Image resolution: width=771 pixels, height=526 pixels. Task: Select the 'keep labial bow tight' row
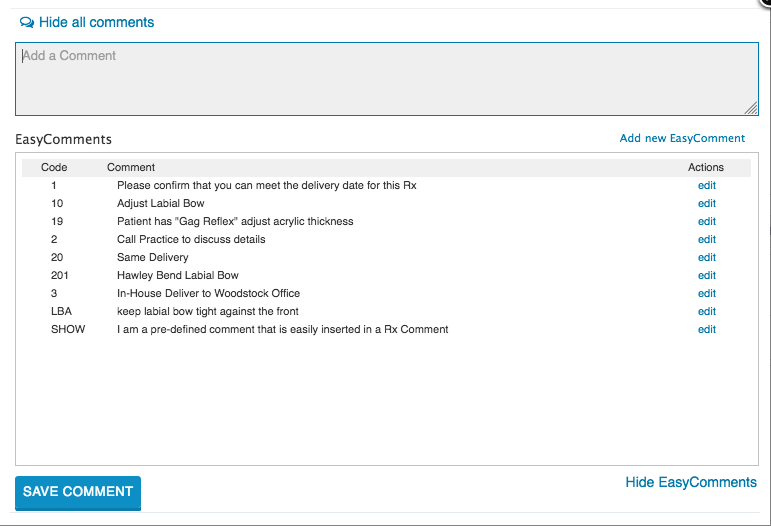(386, 312)
